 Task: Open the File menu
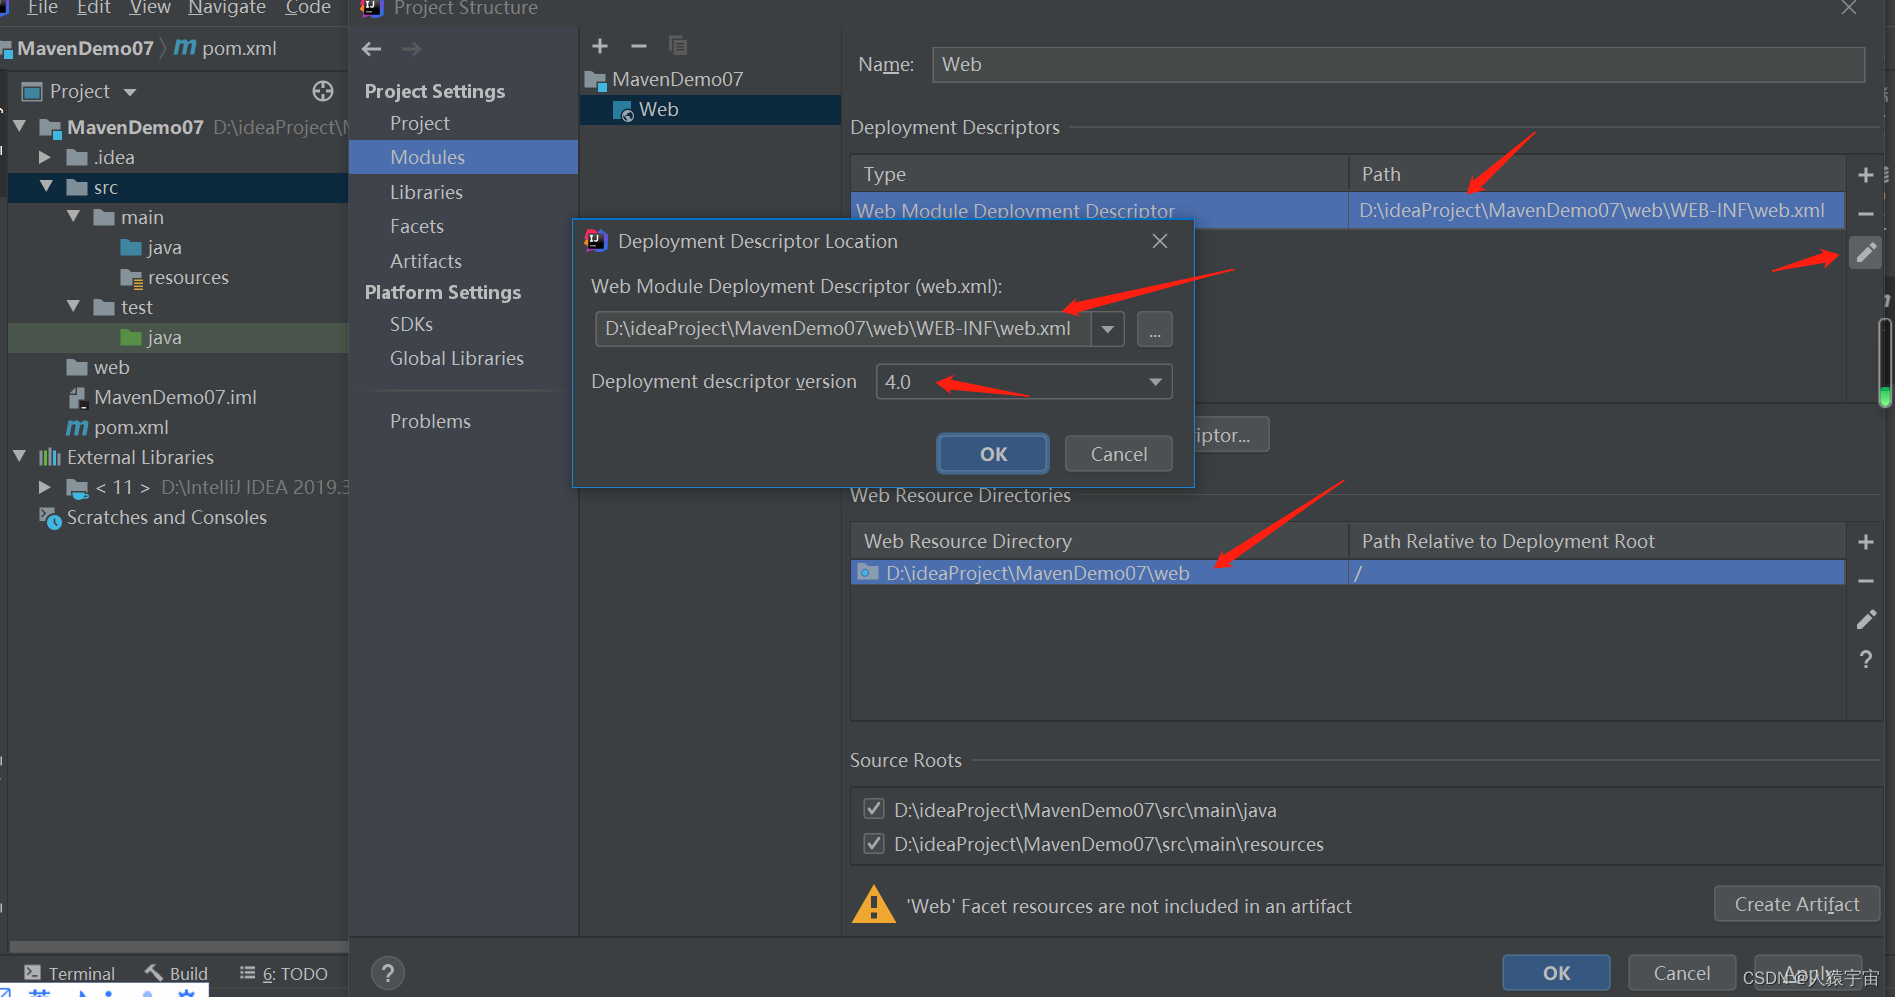pyautogui.click(x=42, y=8)
